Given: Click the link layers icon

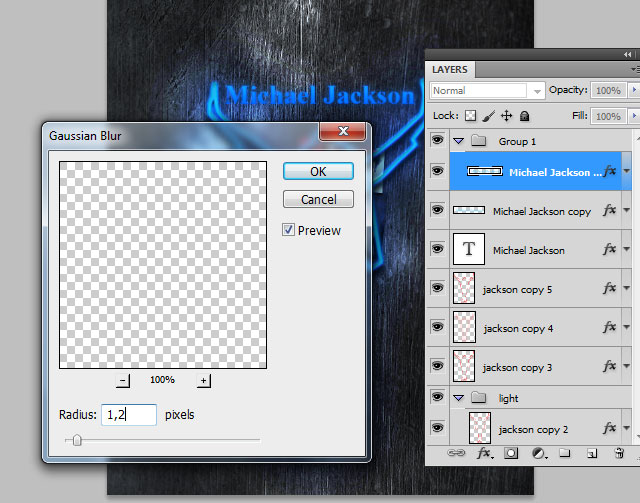Looking at the screenshot, I should coord(456,453).
